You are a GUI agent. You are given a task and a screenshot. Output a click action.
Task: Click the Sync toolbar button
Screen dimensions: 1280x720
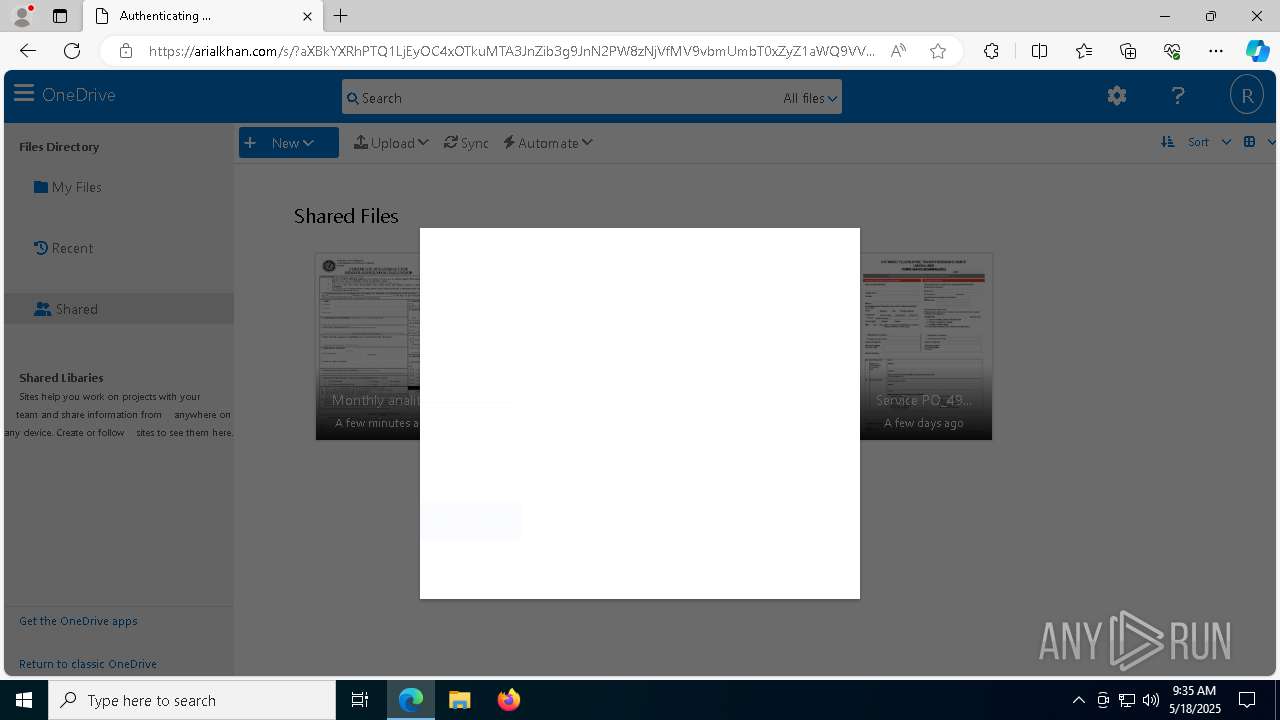coord(466,143)
